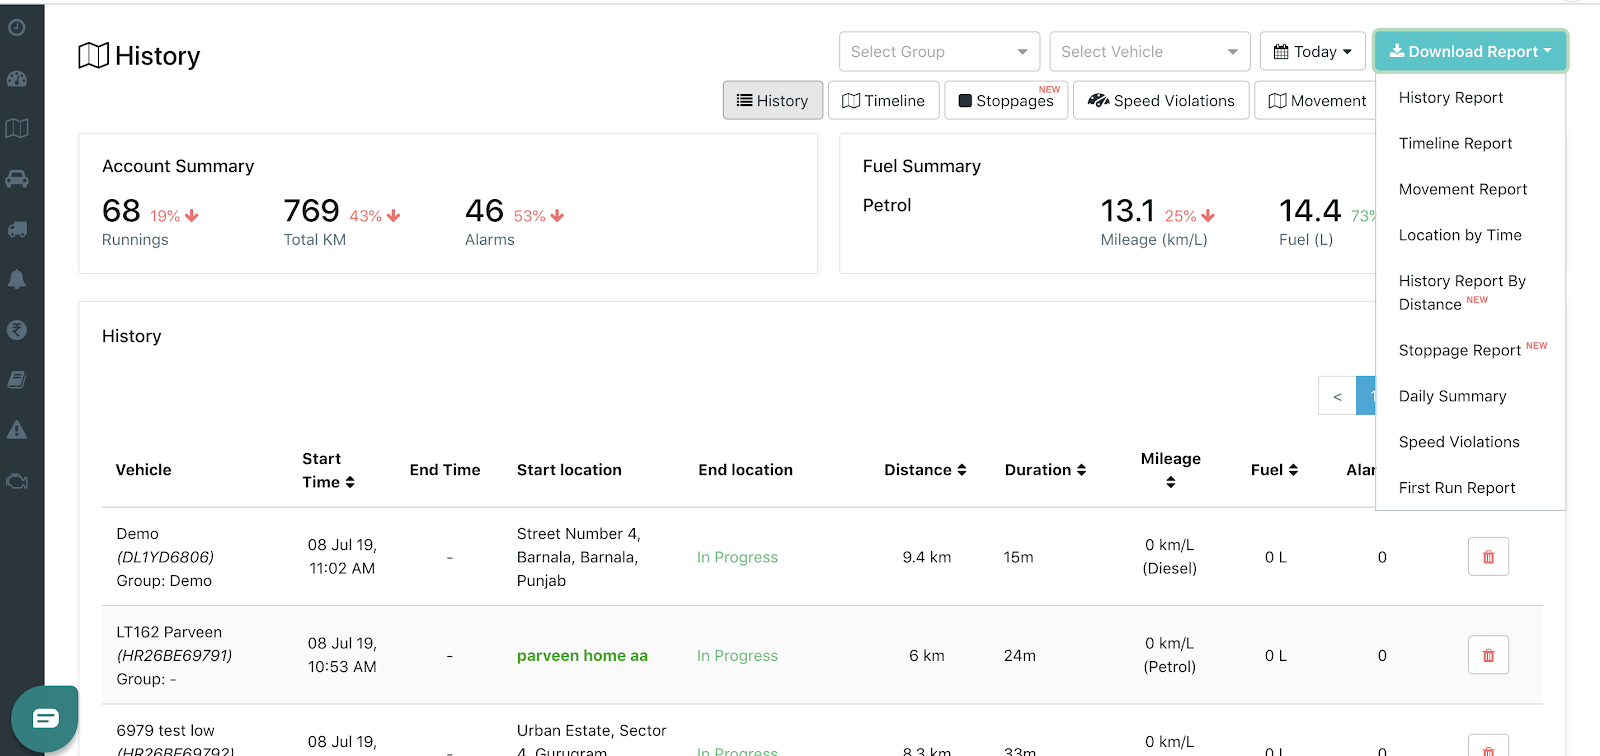This screenshot has width=1600, height=756.
Task: Select the '24m' duration cell
Action: click(1020, 656)
